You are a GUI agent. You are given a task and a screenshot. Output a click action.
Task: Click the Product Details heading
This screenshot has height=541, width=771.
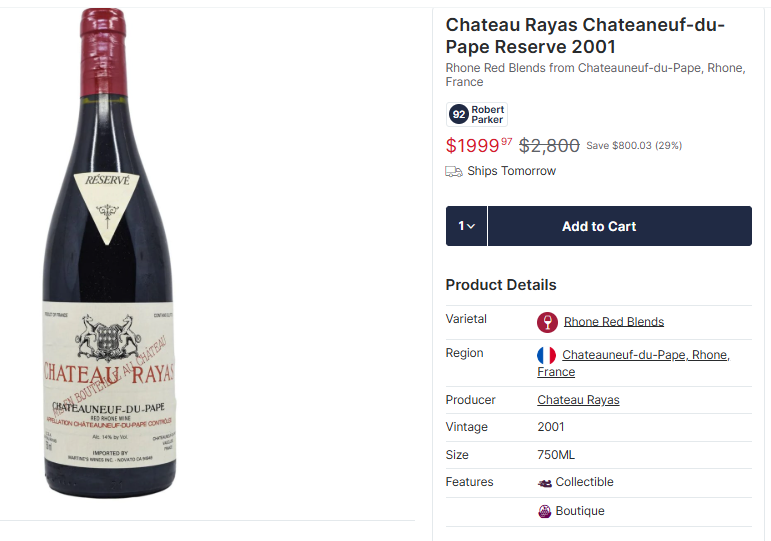coord(501,285)
